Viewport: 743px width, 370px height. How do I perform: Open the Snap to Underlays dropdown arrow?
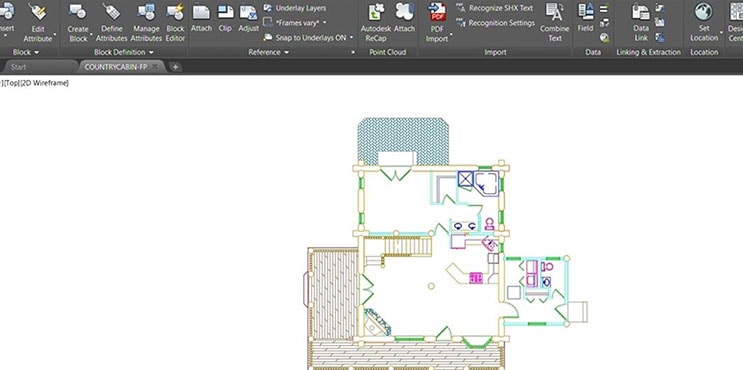[352, 37]
